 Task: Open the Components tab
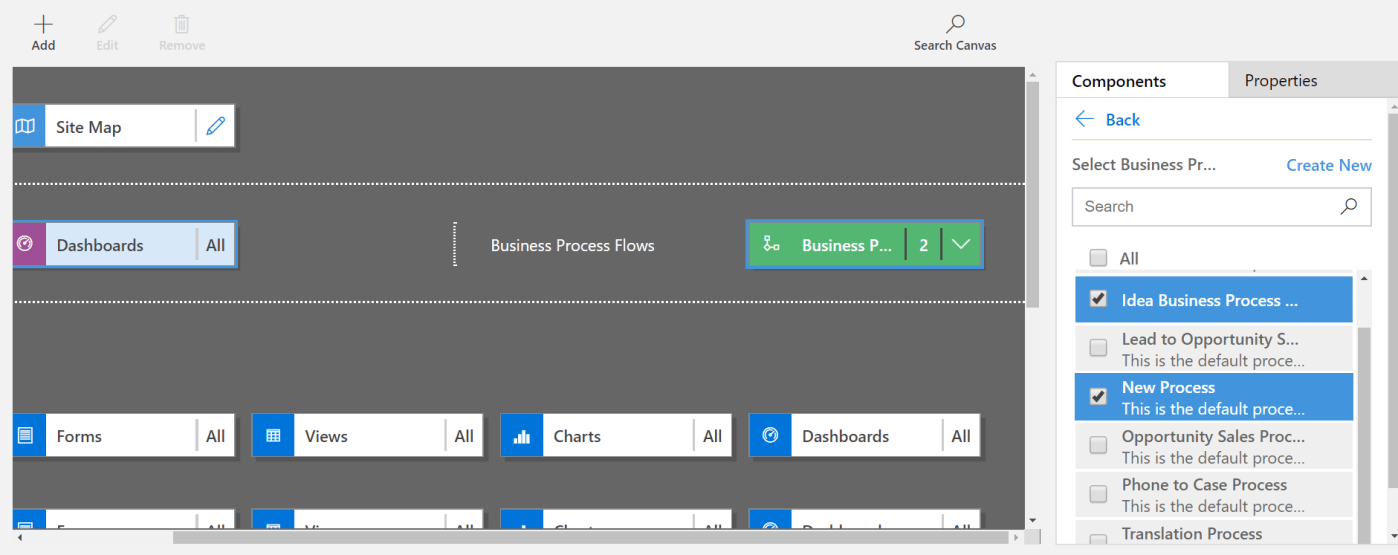pos(1118,81)
